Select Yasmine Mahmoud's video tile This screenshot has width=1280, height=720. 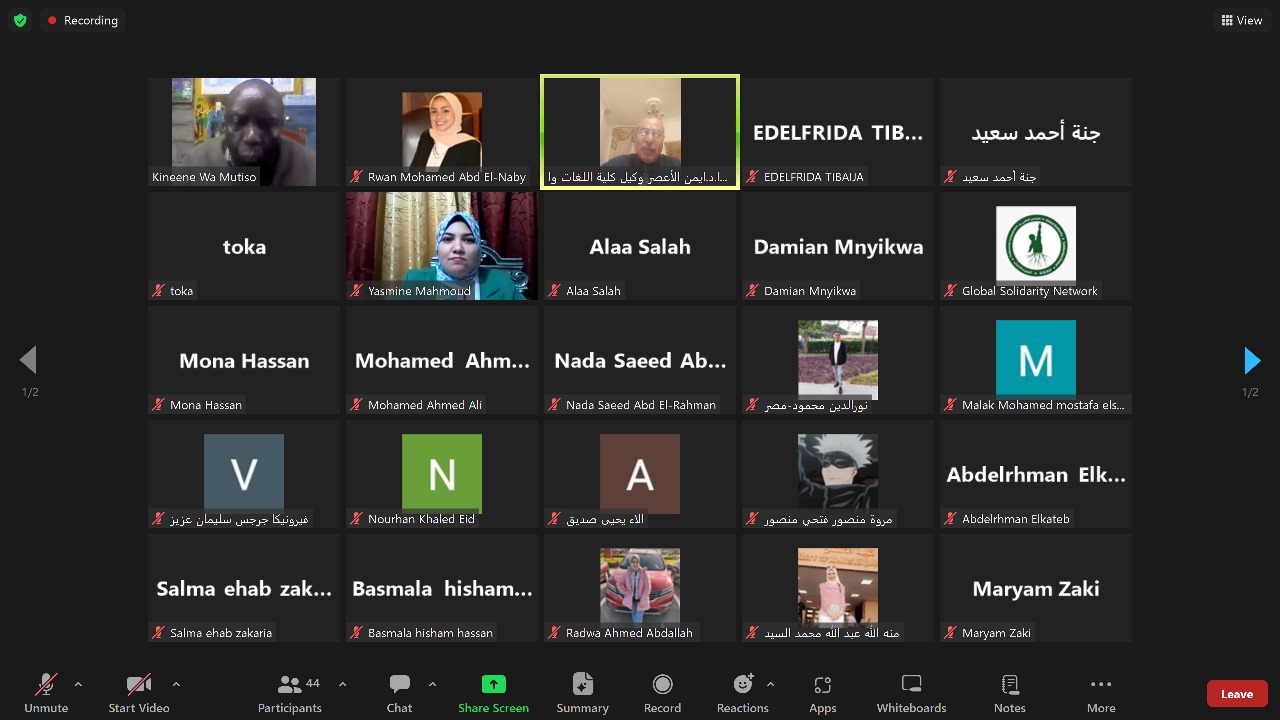(442, 245)
